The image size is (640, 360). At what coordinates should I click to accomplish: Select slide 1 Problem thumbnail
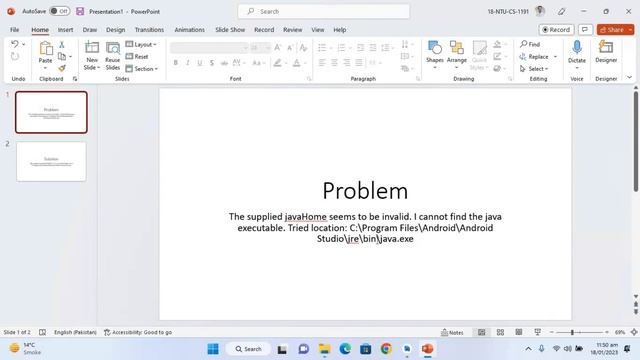pyautogui.click(x=51, y=112)
